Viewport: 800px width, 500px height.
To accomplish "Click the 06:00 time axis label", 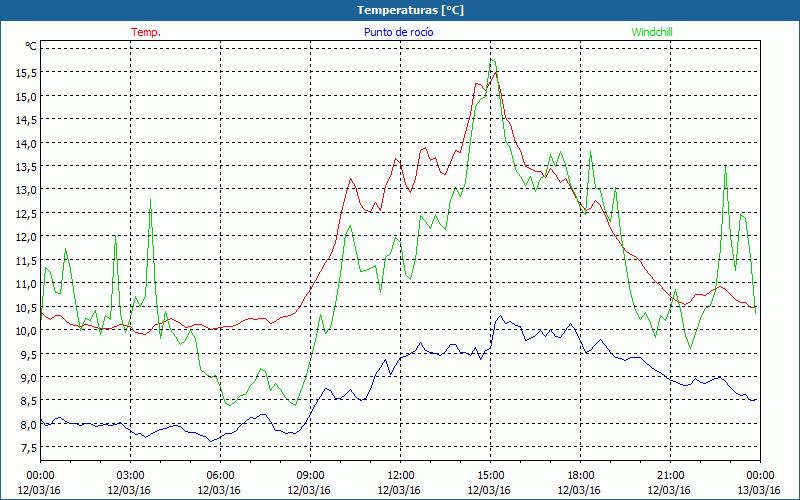I will click(x=220, y=476).
